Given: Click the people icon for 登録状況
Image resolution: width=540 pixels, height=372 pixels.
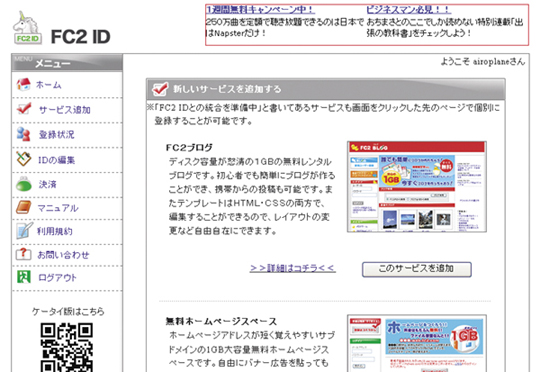Looking at the screenshot, I should point(23,134).
